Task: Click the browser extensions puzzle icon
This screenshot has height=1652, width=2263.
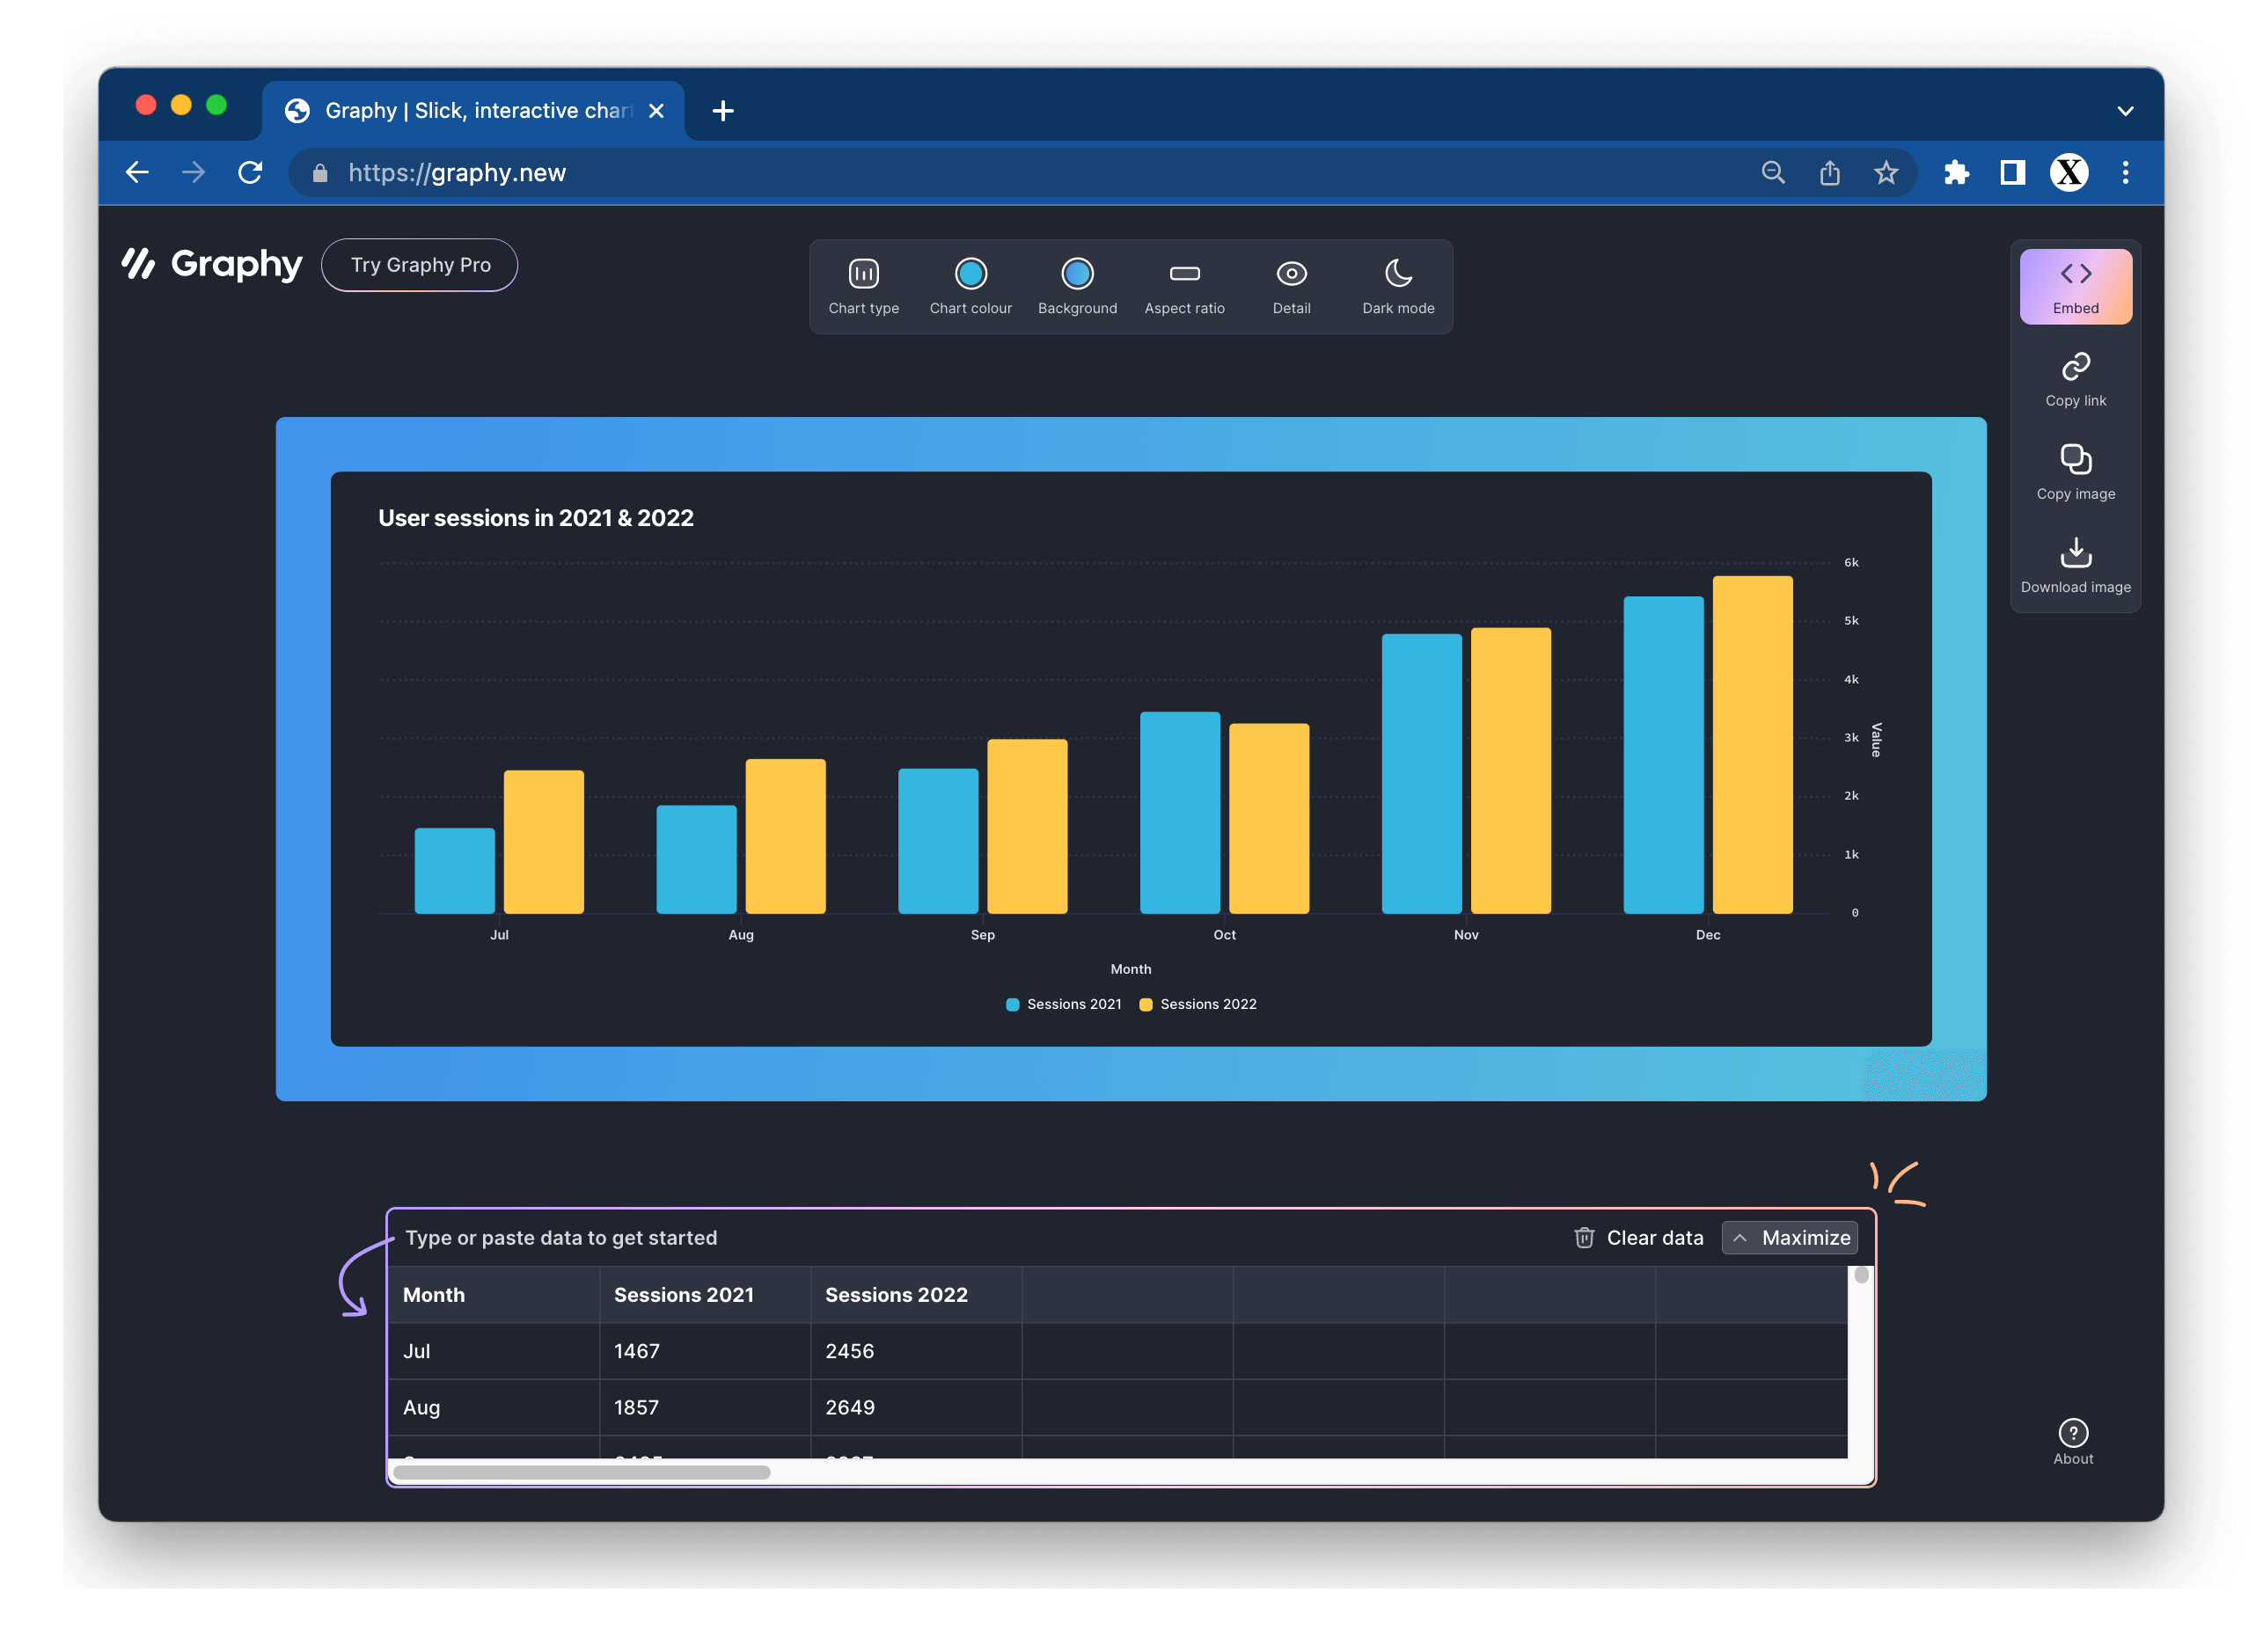Action: click(1956, 173)
